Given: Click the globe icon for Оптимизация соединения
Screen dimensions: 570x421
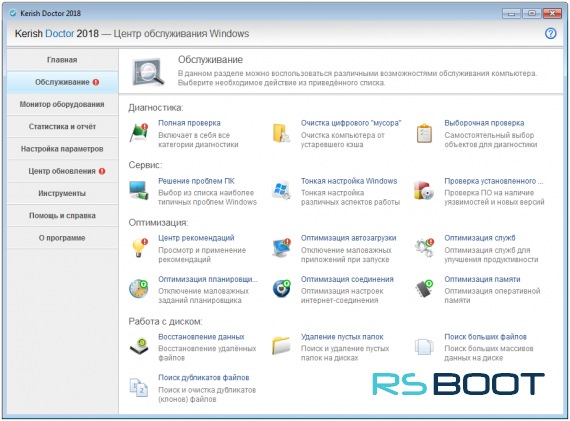Looking at the screenshot, I should point(282,289).
